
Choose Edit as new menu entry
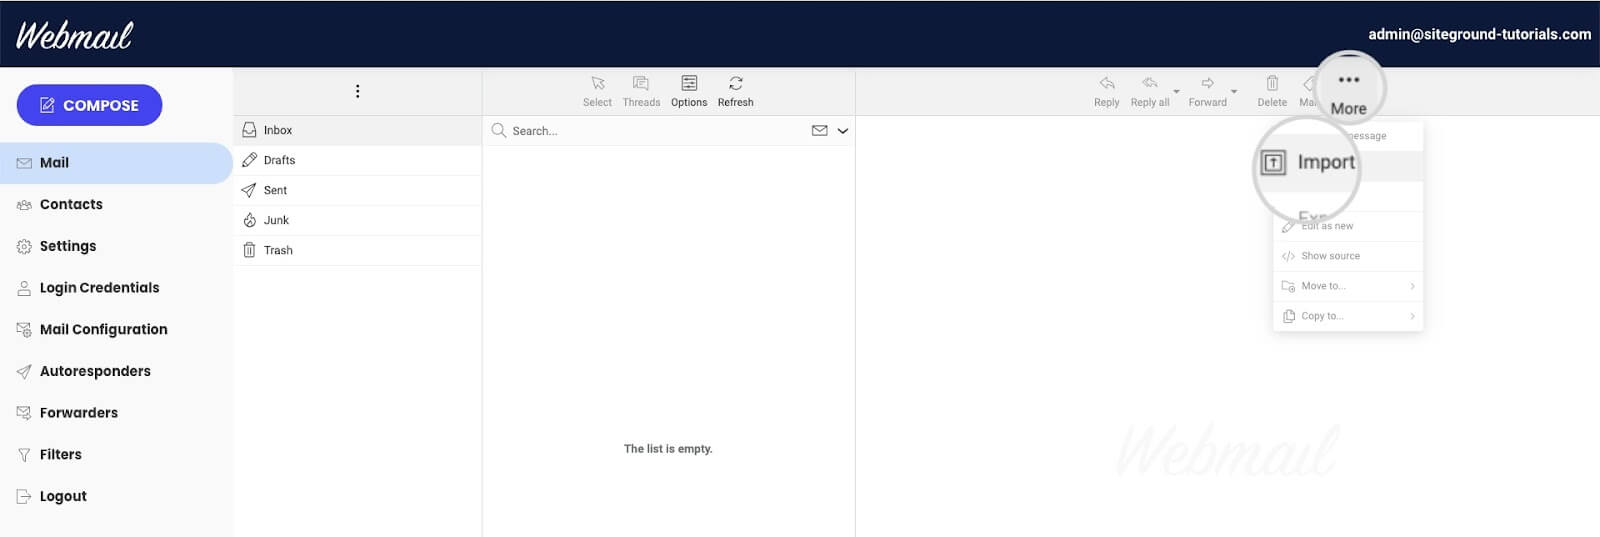click(1348, 226)
